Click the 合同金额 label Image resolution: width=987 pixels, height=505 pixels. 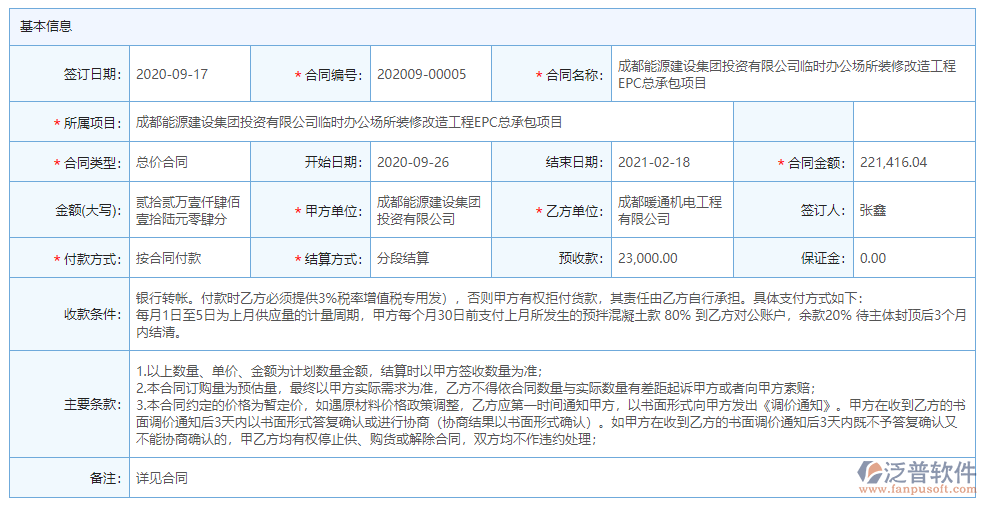(811, 163)
